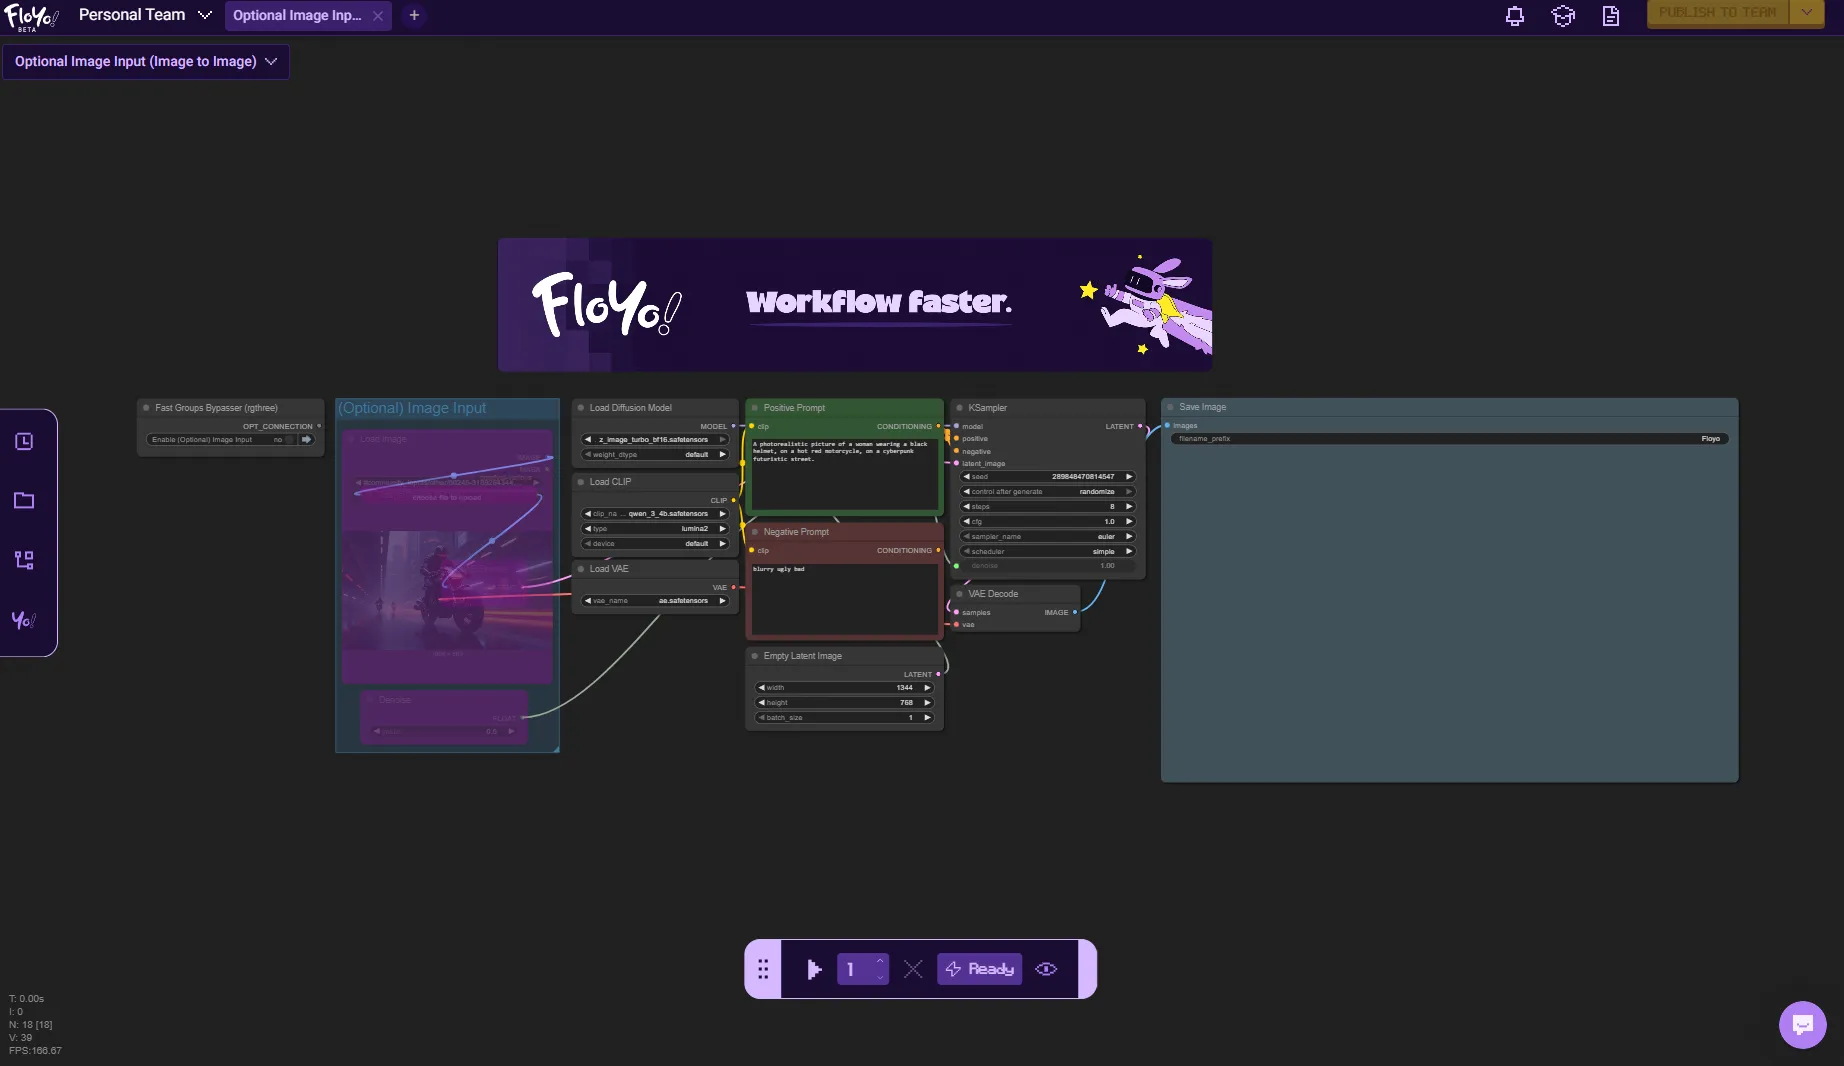Click the run workflow play button
The width and height of the screenshot is (1844, 1066).
pyautogui.click(x=814, y=969)
